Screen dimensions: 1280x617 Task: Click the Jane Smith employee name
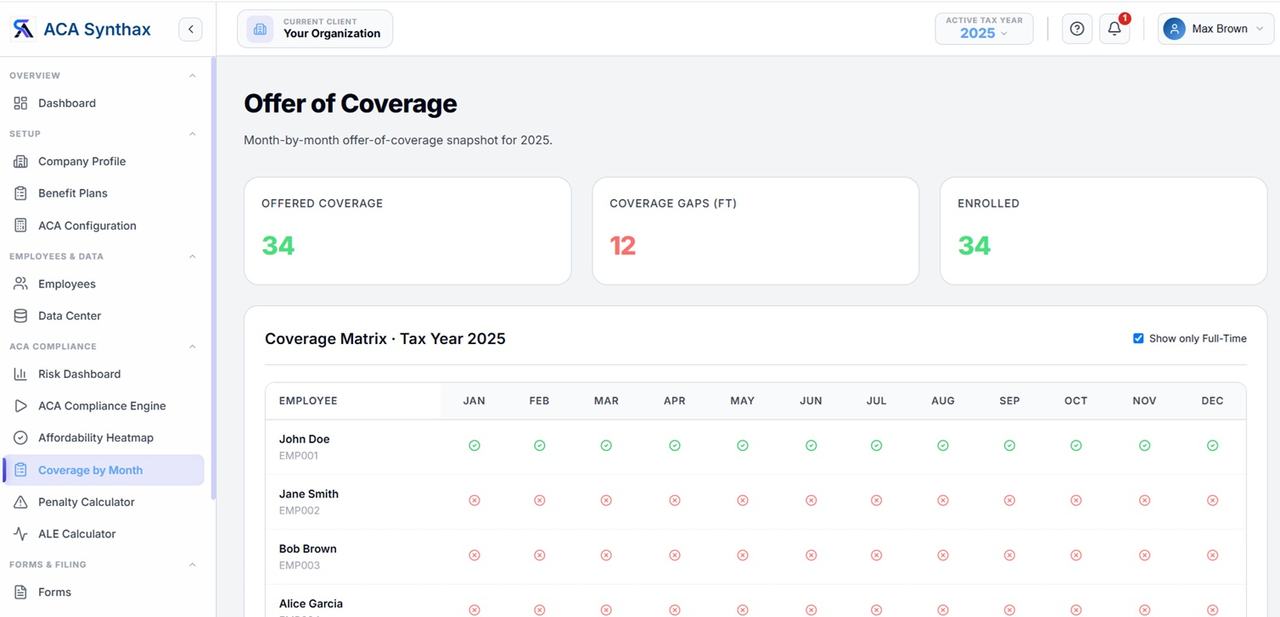click(309, 494)
